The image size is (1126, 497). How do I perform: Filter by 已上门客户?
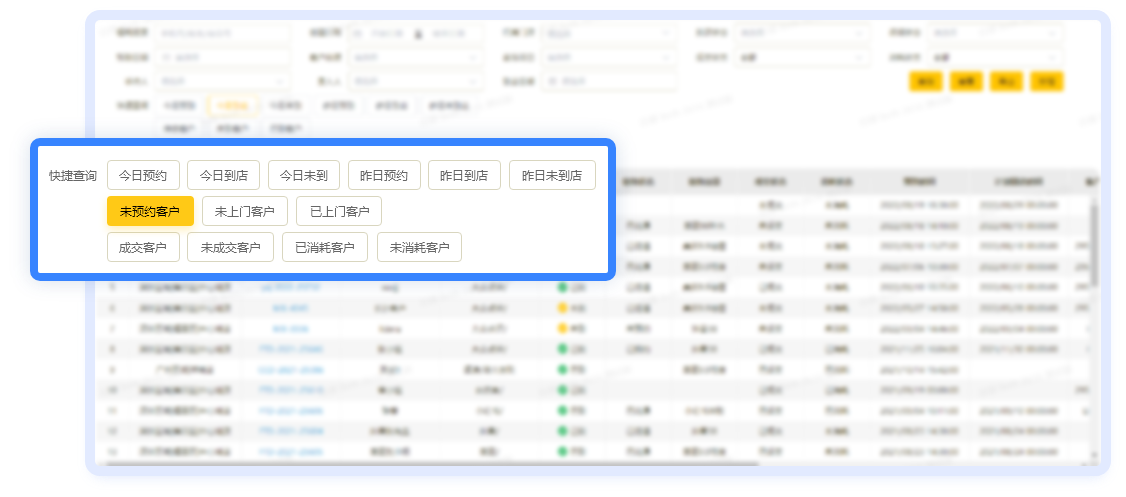[339, 211]
